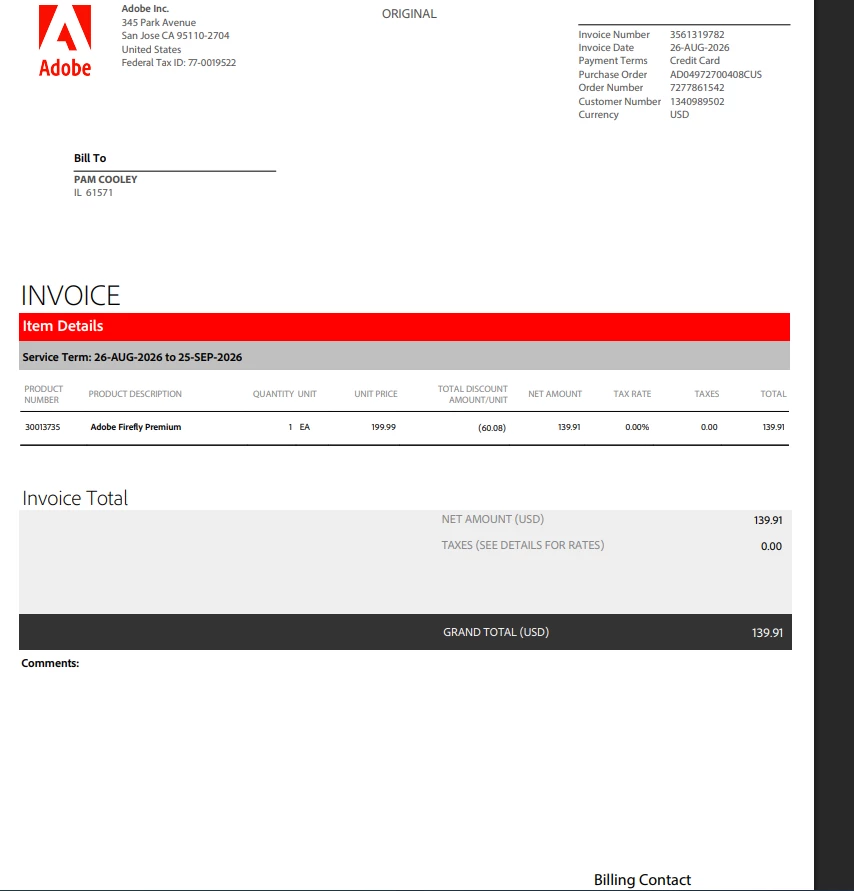Image resolution: width=854 pixels, height=891 pixels.
Task: Select the Invoice Total heading
Action: pos(75,498)
